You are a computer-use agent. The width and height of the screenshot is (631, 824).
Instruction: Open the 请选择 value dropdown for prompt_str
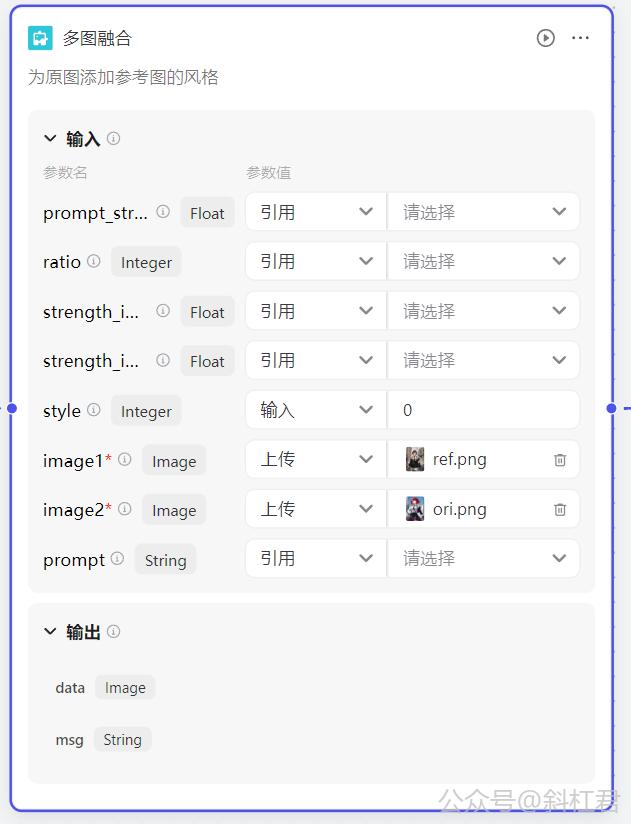pyautogui.click(x=483, y=212)
